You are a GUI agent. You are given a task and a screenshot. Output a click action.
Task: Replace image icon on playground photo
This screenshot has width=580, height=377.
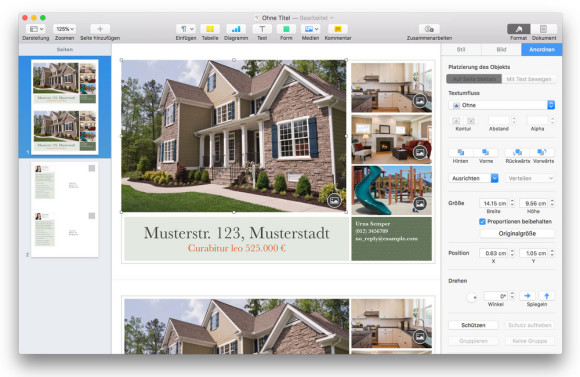tap(420, 203)
